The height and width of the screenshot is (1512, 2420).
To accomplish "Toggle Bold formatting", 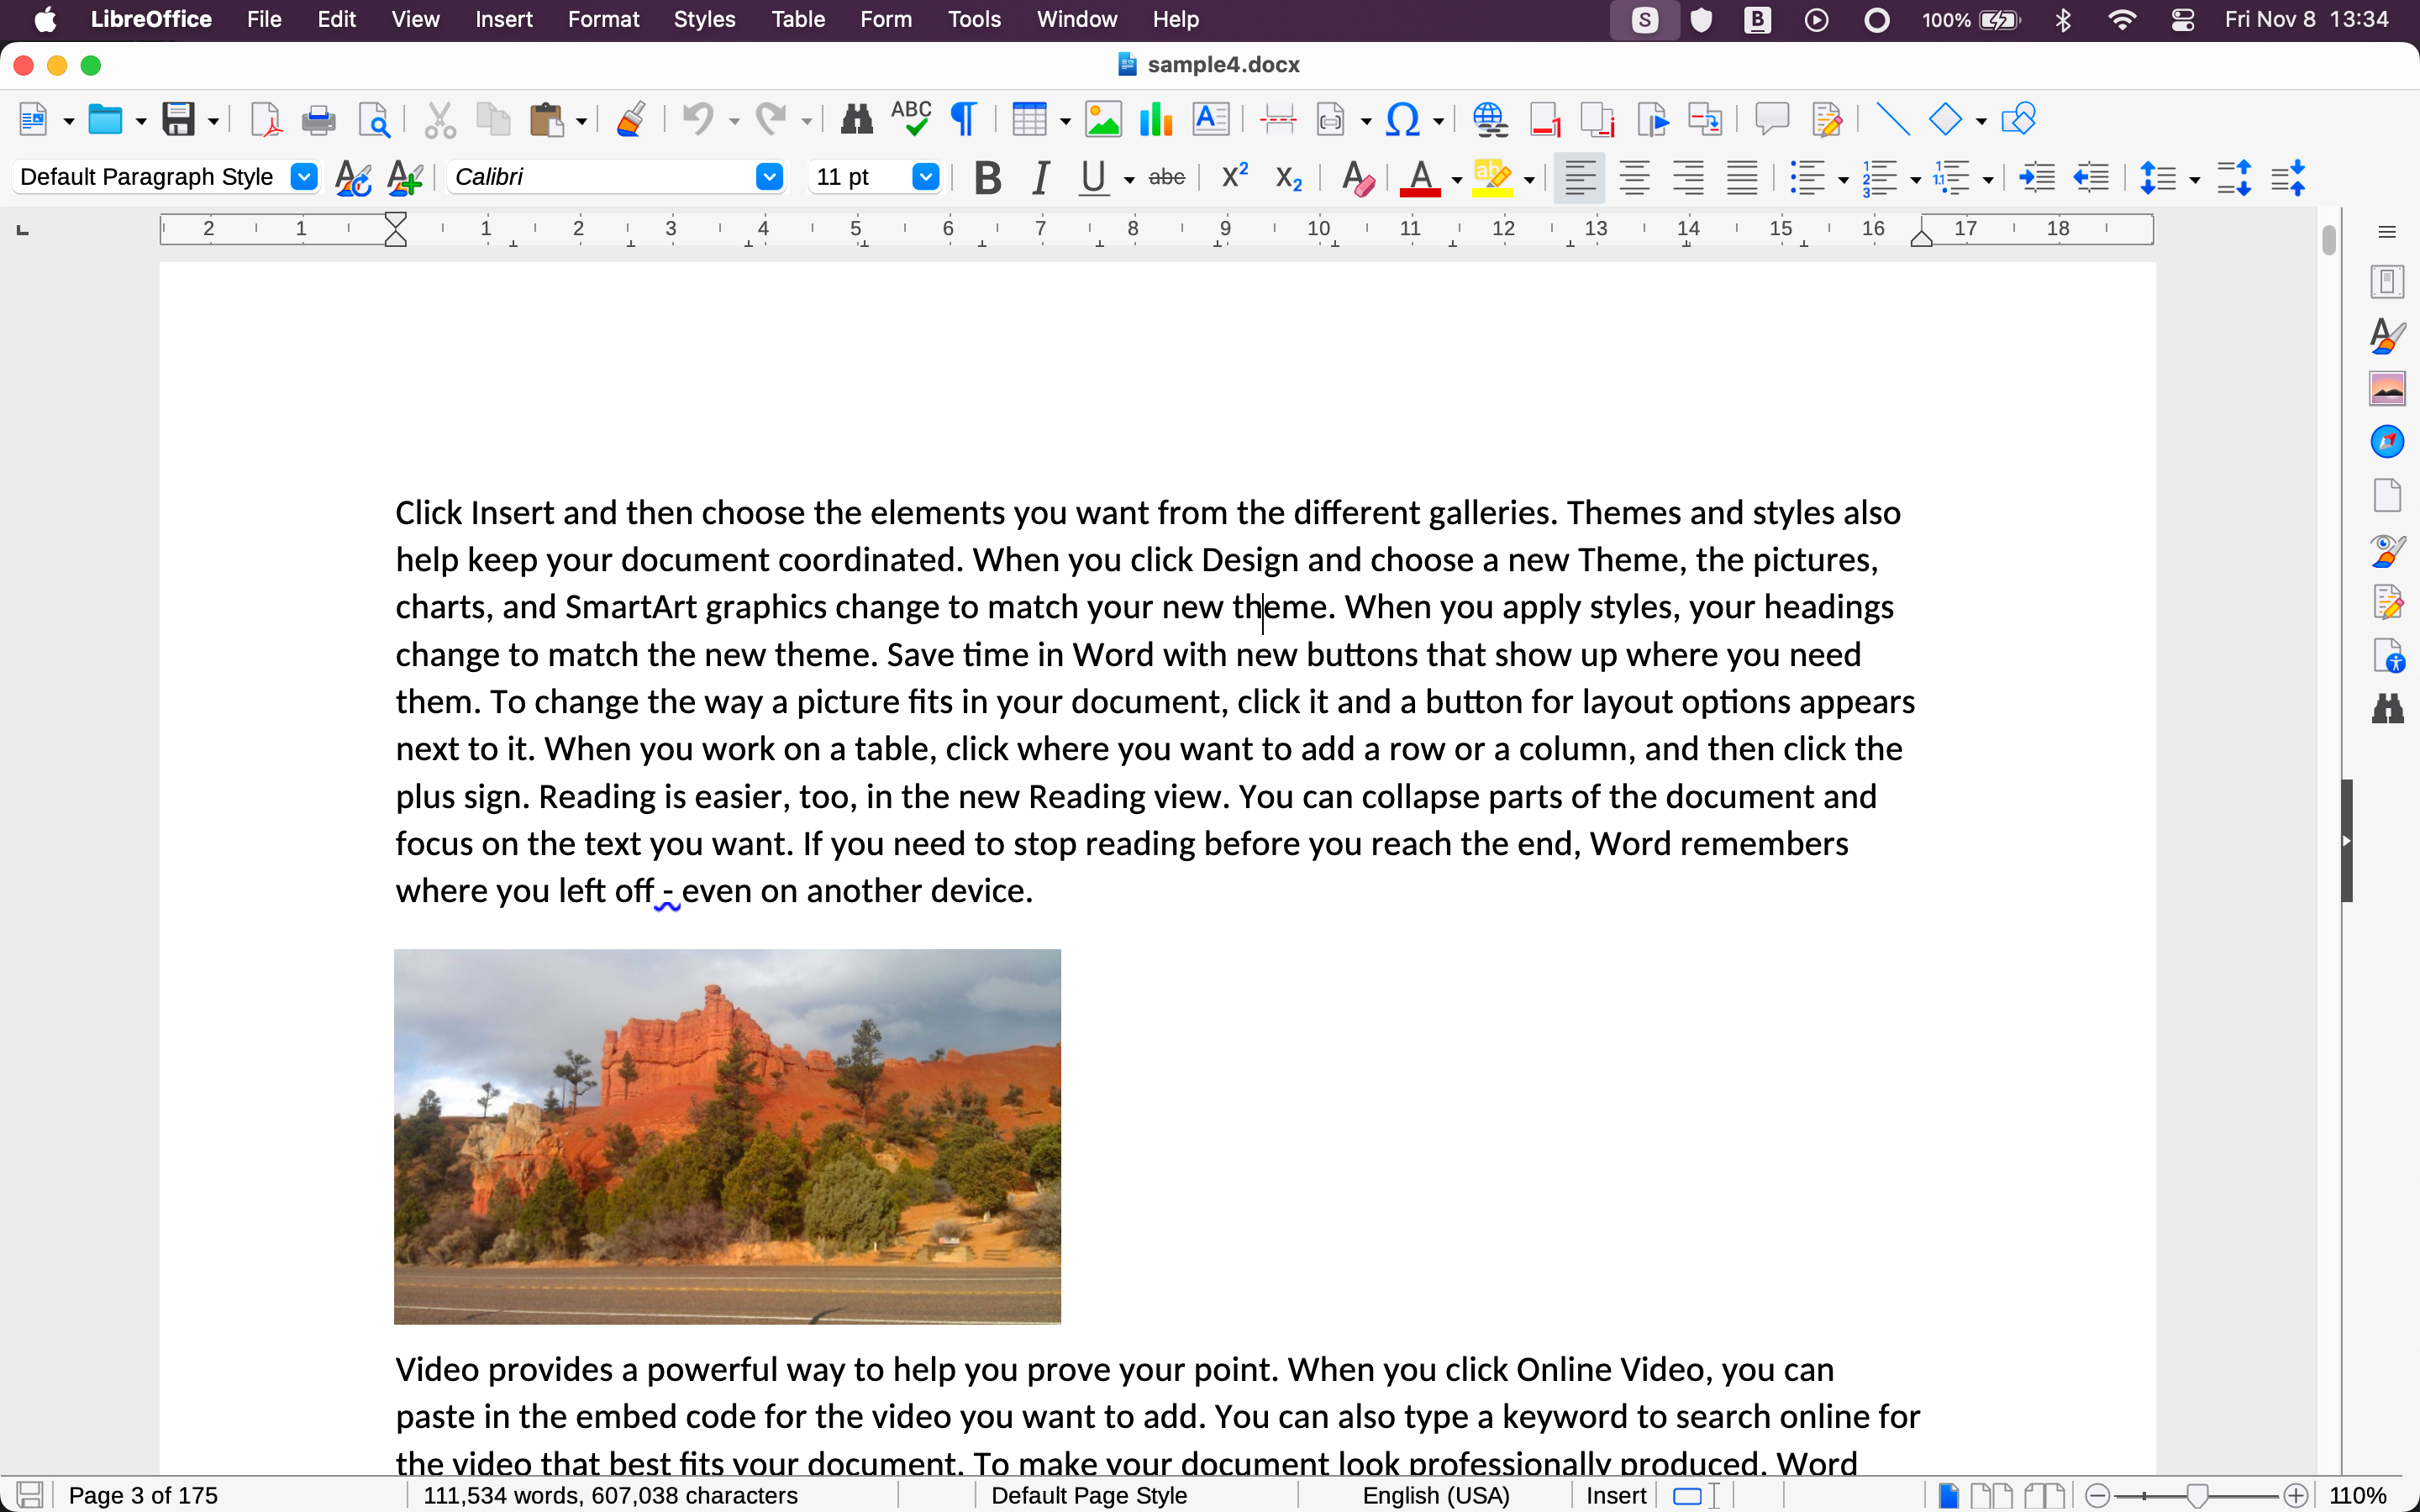I will [987, 178].
